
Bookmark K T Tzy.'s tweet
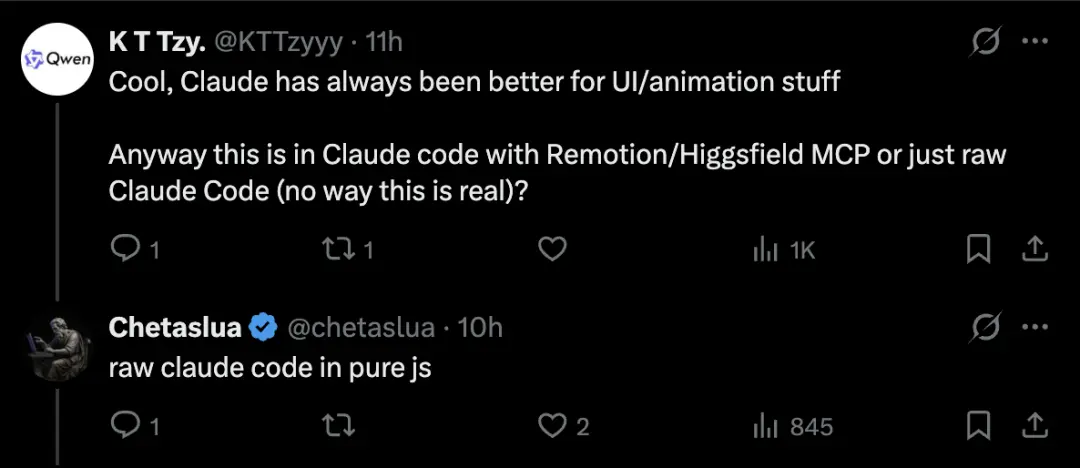coord(979,250)
